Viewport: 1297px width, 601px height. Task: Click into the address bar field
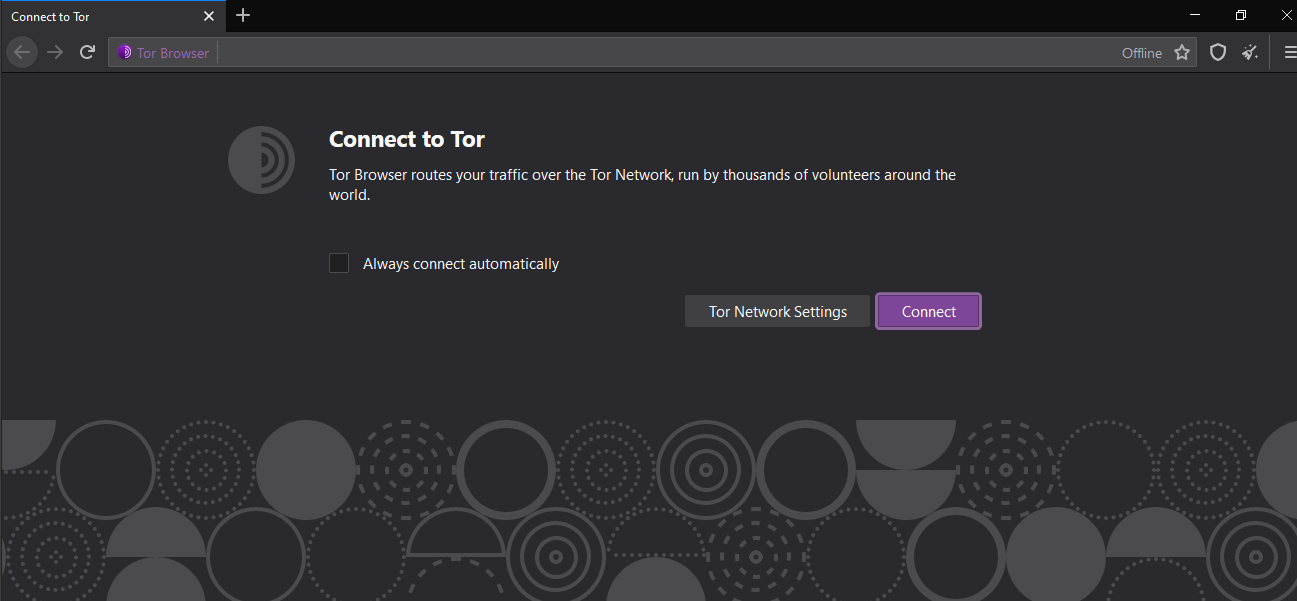coord(660,53)
